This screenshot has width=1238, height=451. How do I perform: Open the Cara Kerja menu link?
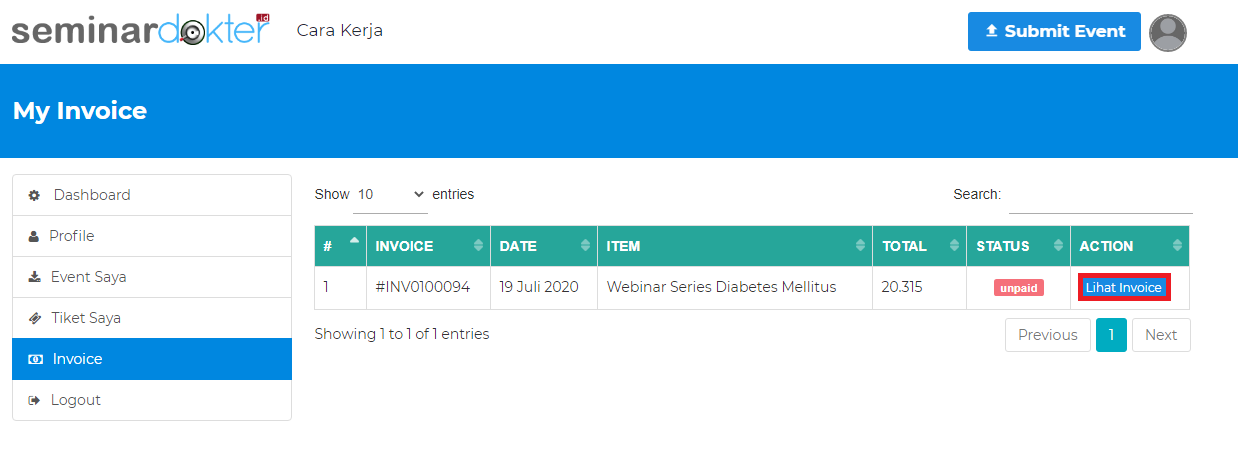pos(340,31)
